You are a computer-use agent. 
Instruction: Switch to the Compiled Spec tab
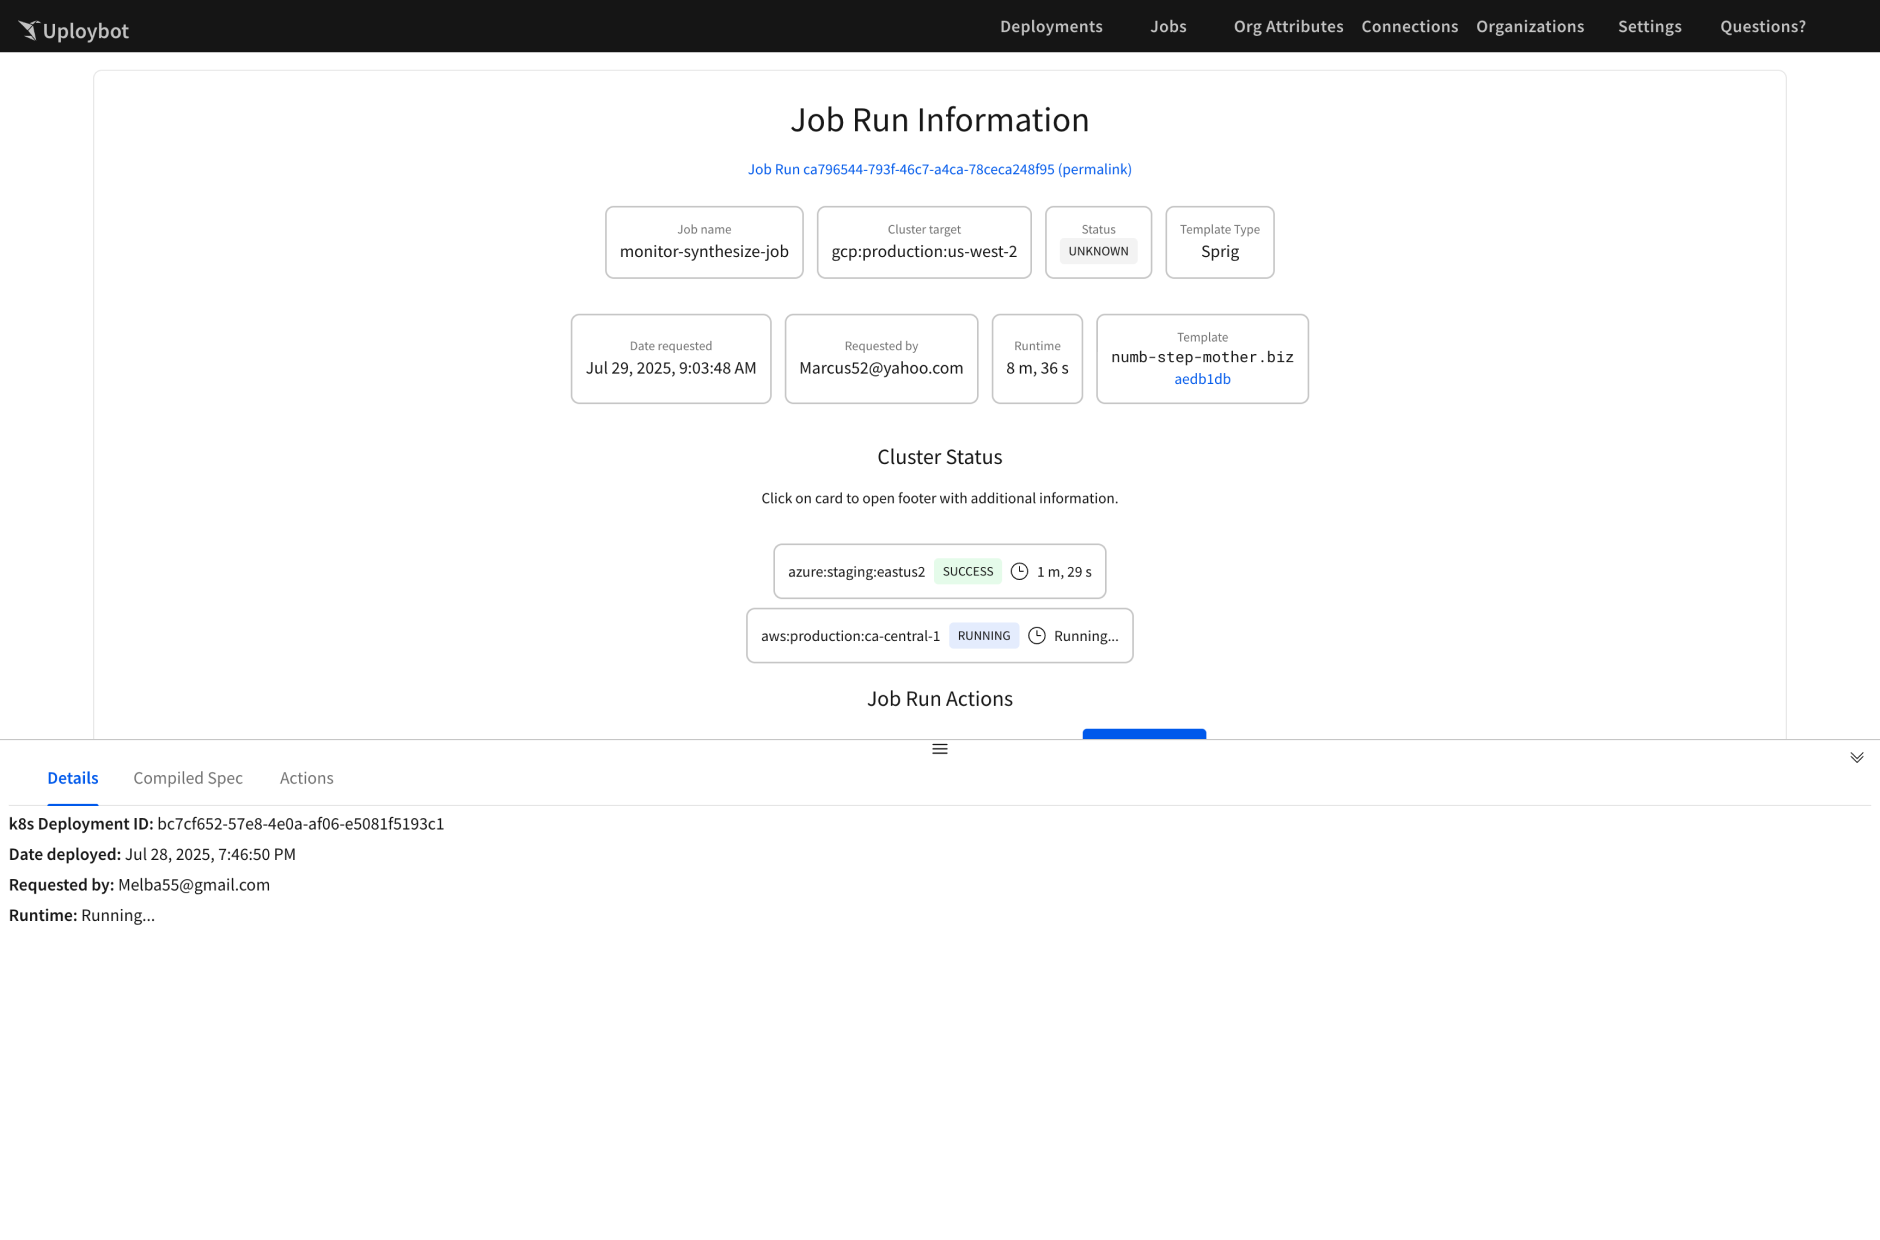188,778
